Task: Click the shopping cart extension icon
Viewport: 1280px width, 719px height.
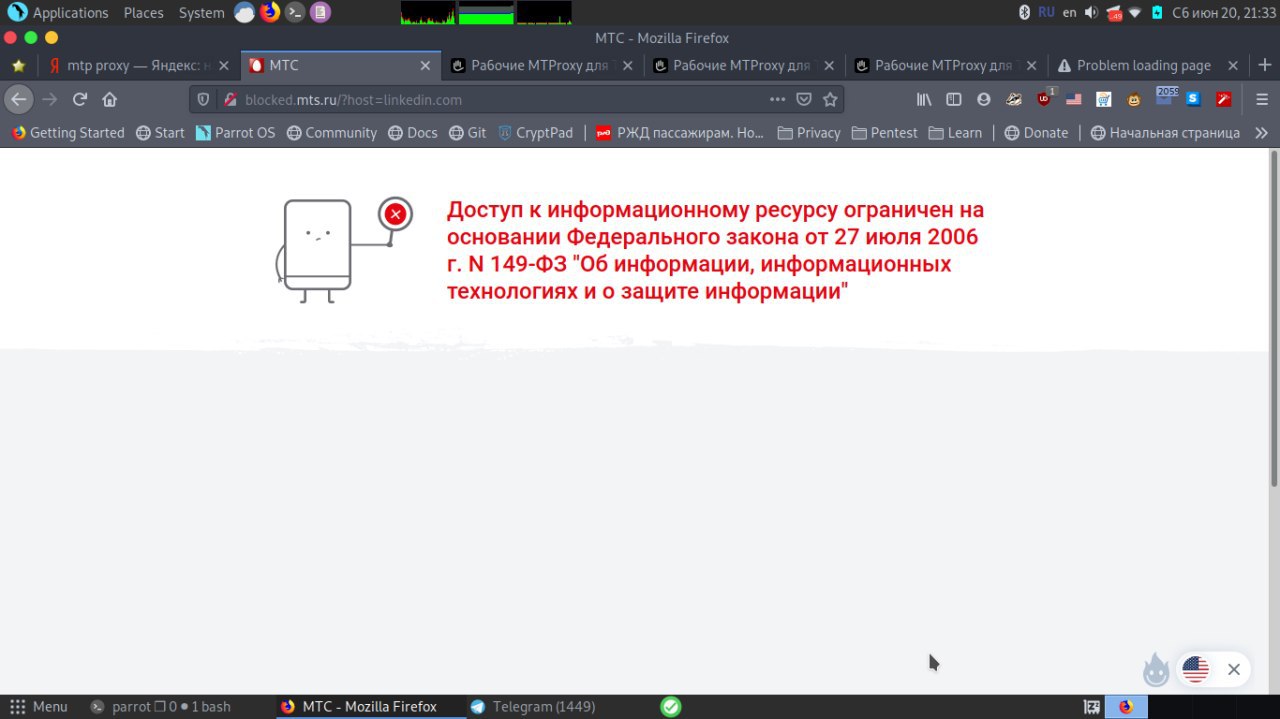Action: click(x=1104, y=99)
